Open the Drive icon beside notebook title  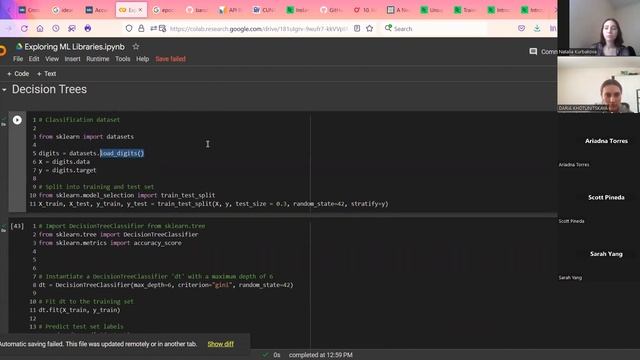pos(19,47)
